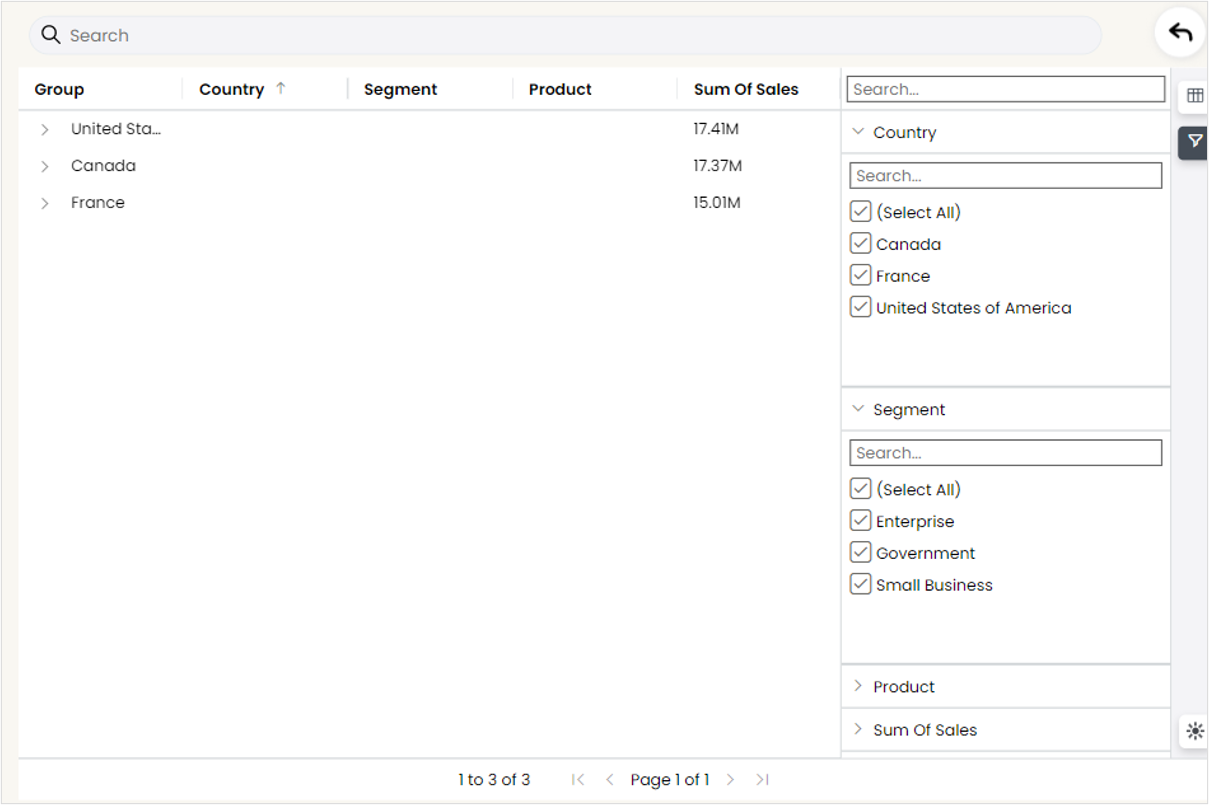
Task: Expand the United States group row
Action: [44, 129]
